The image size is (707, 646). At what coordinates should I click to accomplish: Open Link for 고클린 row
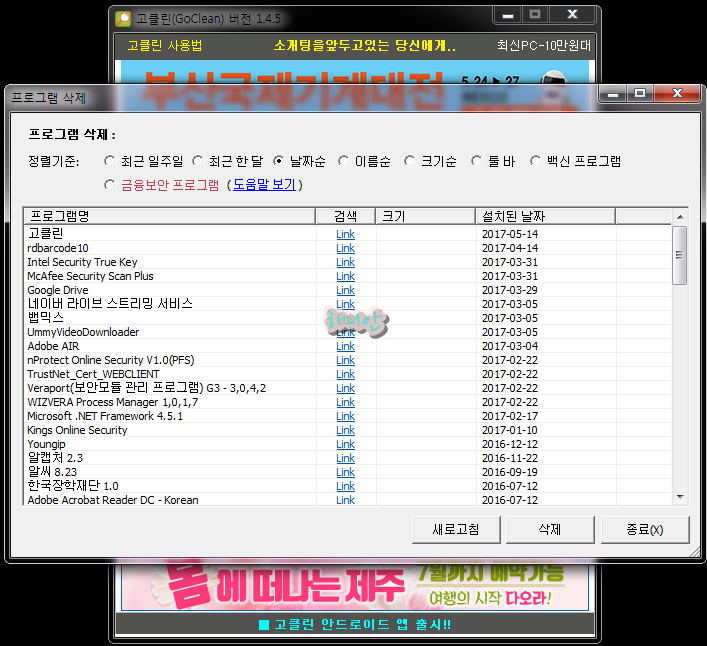[x=345, y=234]
